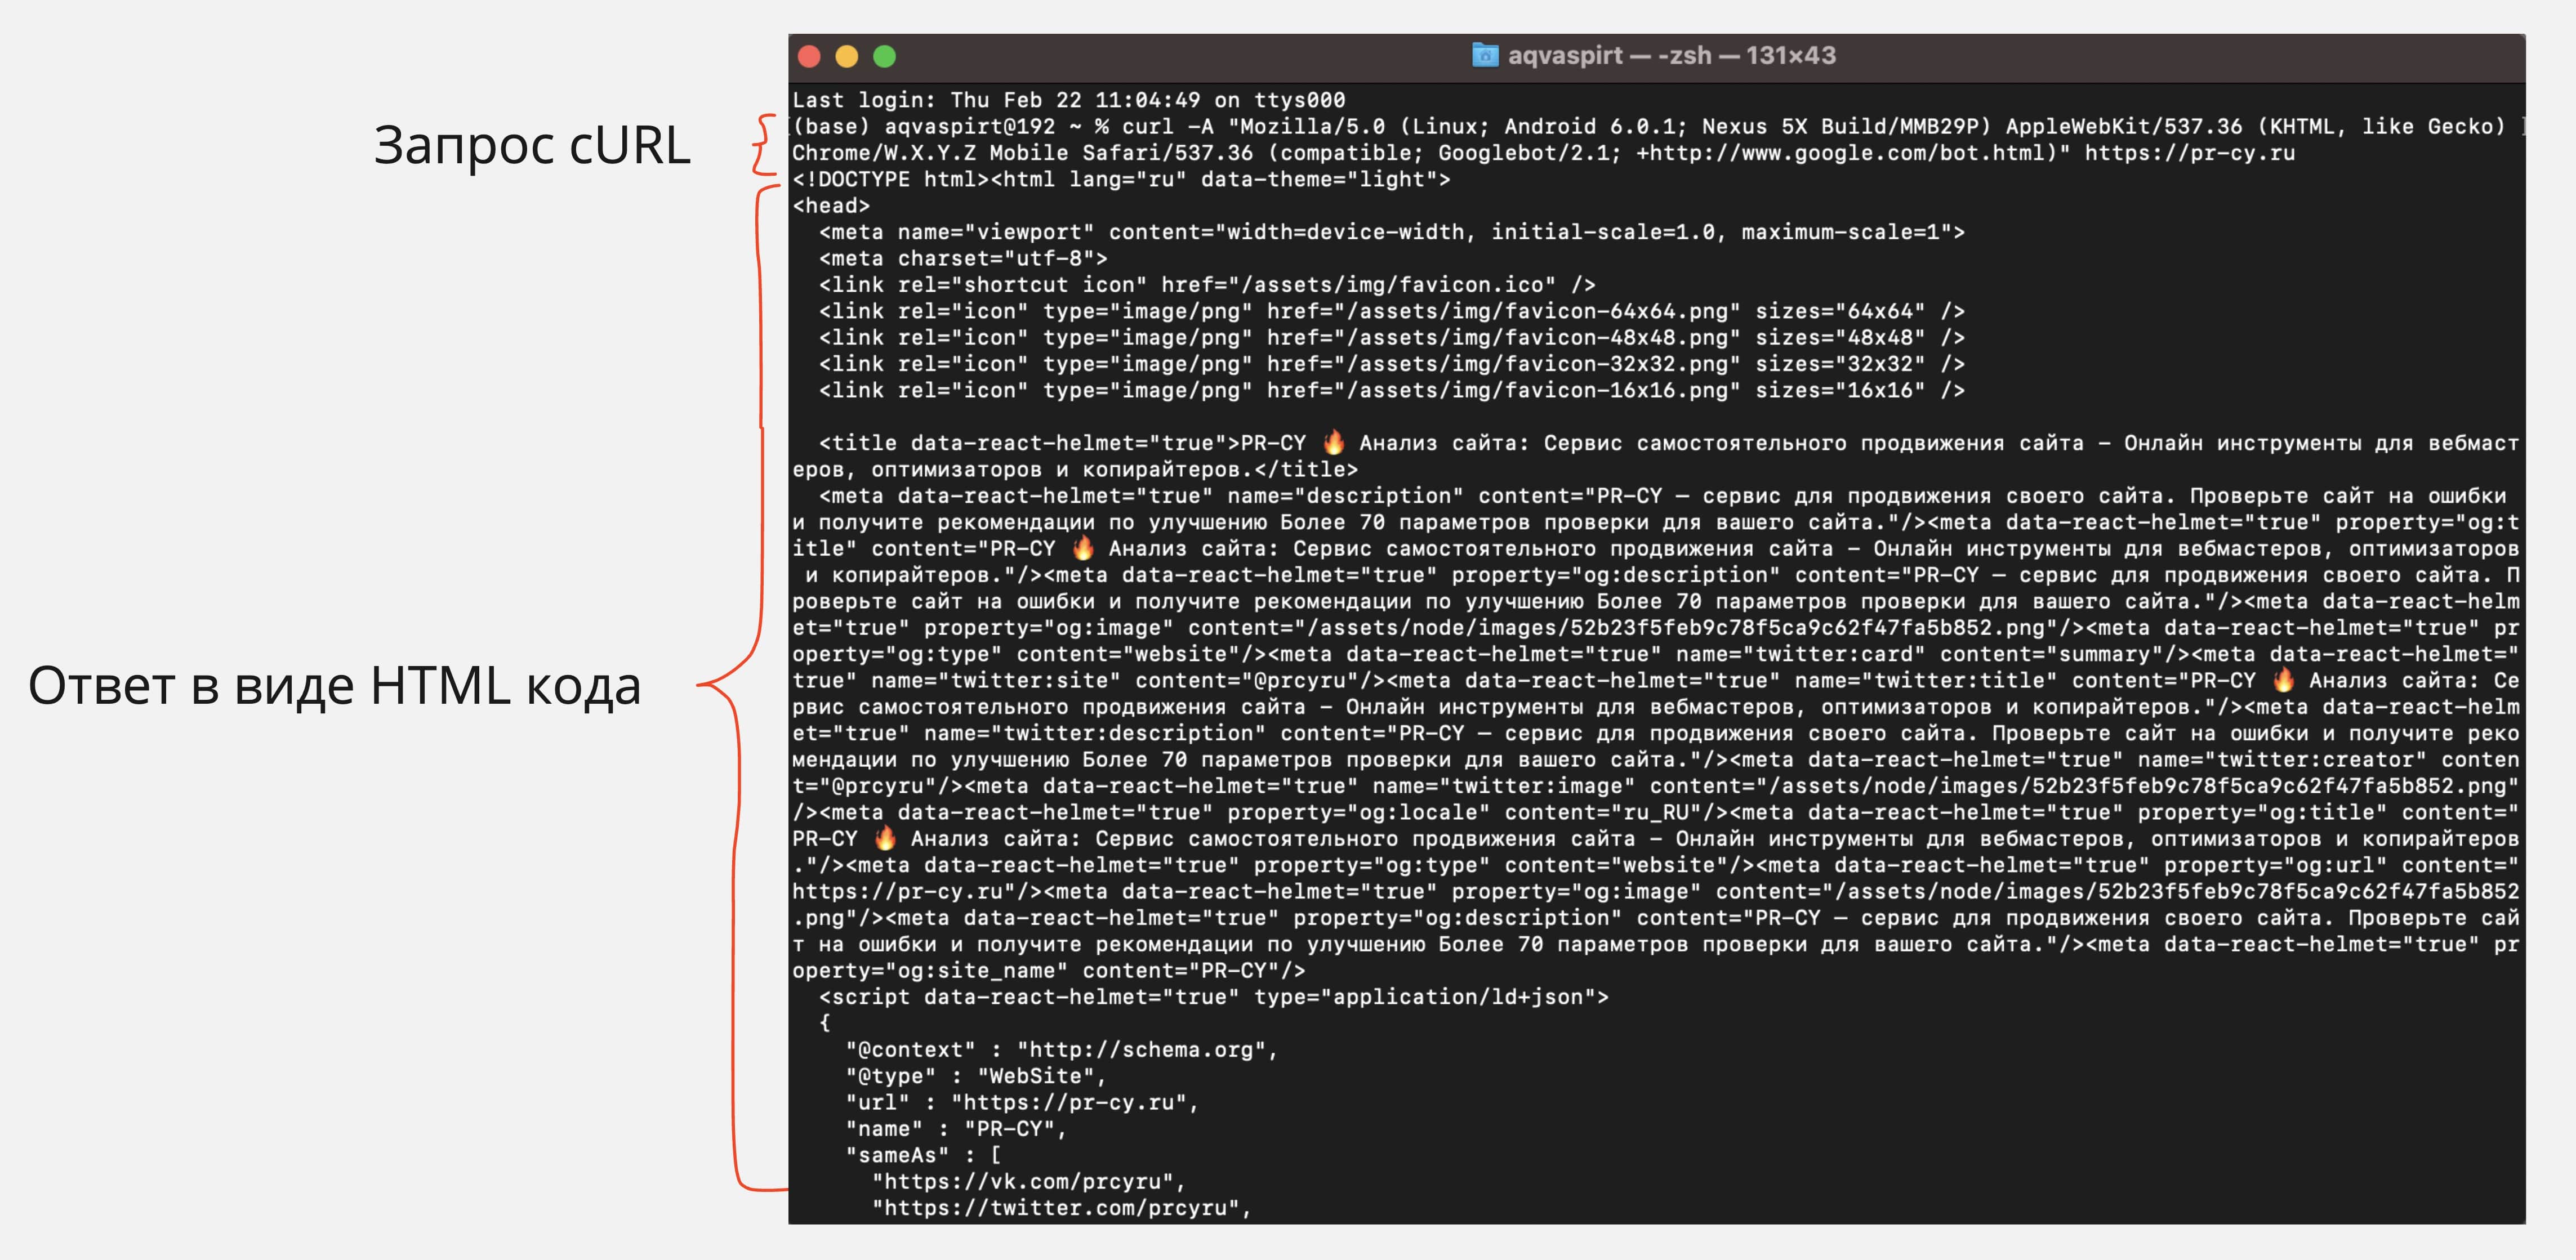
Task: Click the fire emoji in the title tag line
Action: [1334, 443]
